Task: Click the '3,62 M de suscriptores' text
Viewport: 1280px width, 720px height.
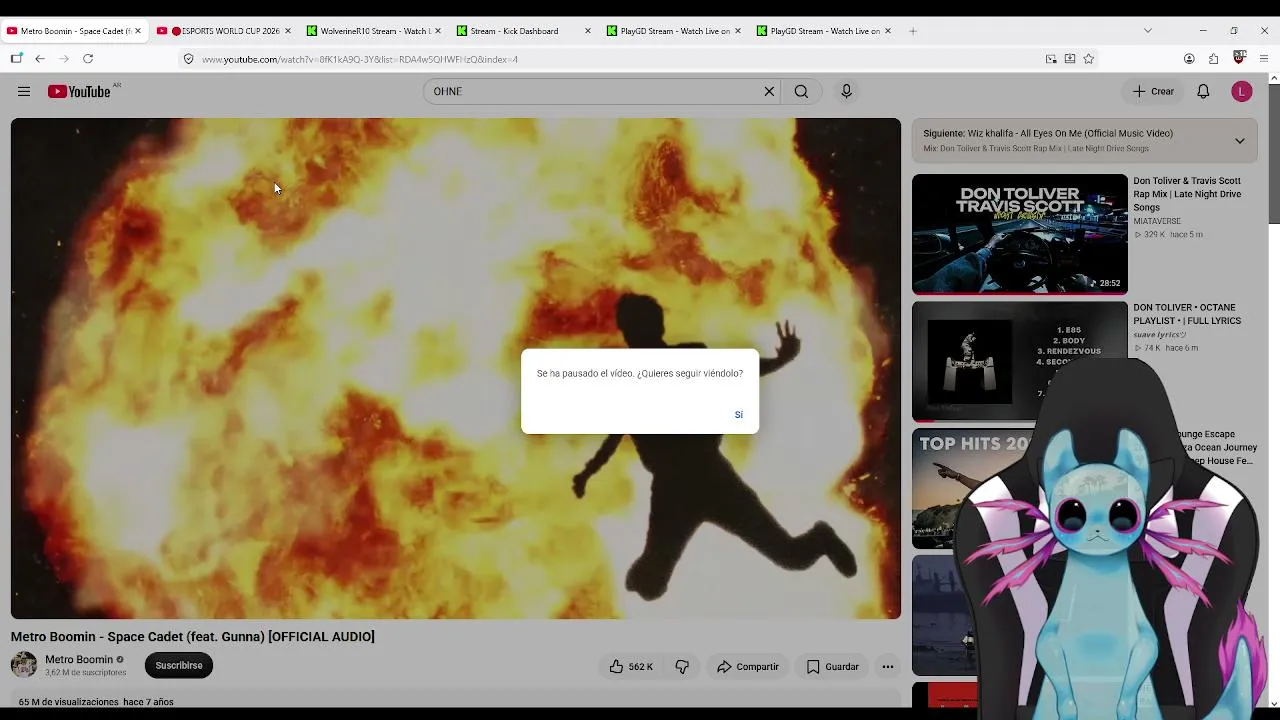Action: [x=86, y=673]
